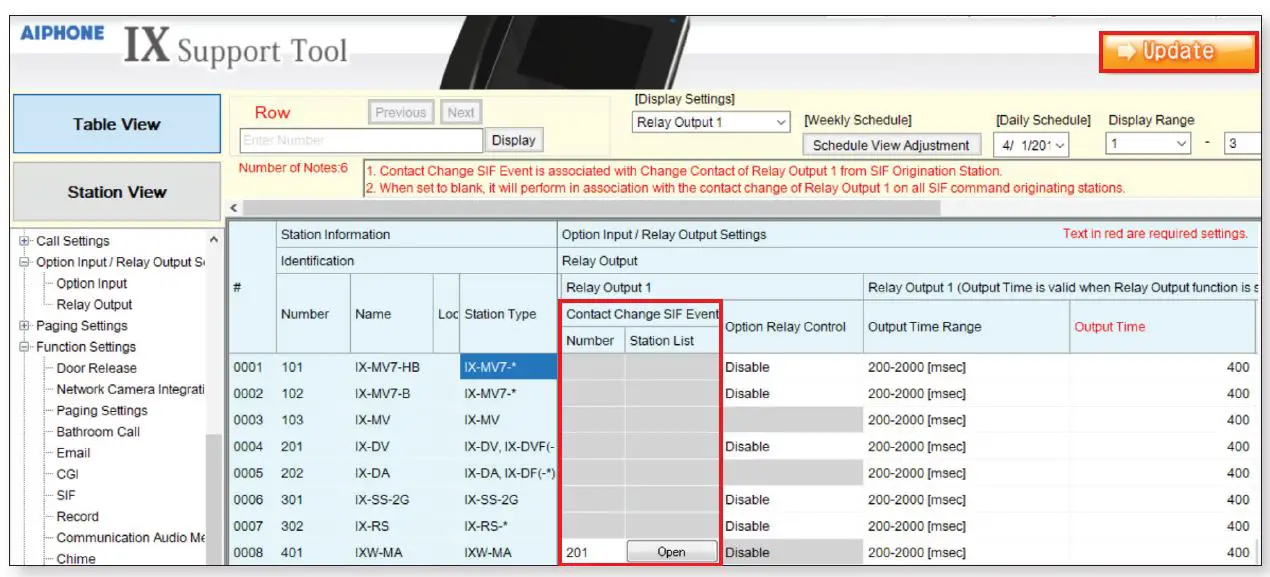
Task: Click the Schedule View Adjustment button
Action: coord(891,145)
